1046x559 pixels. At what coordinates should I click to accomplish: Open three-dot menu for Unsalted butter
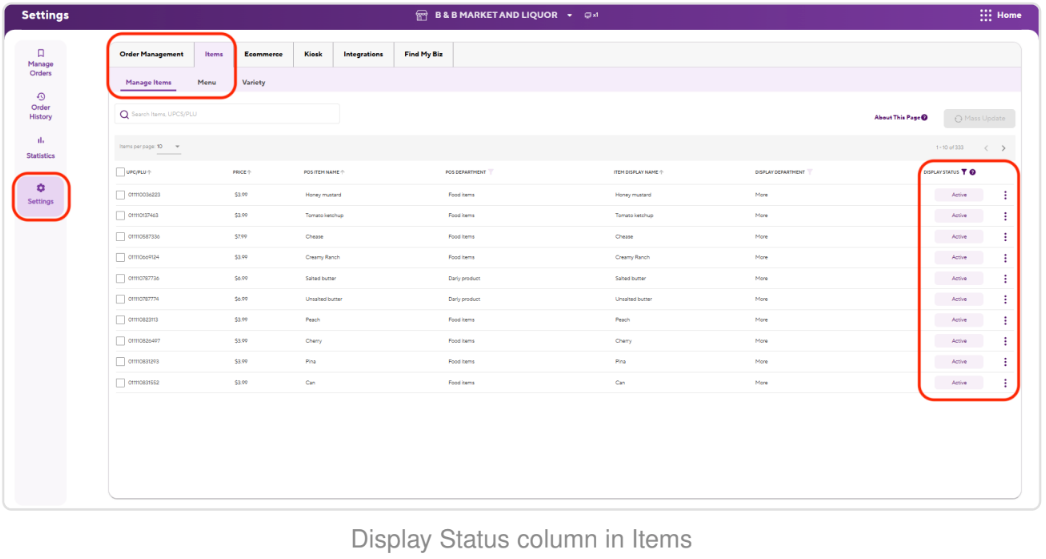[x=1005, y=299]
